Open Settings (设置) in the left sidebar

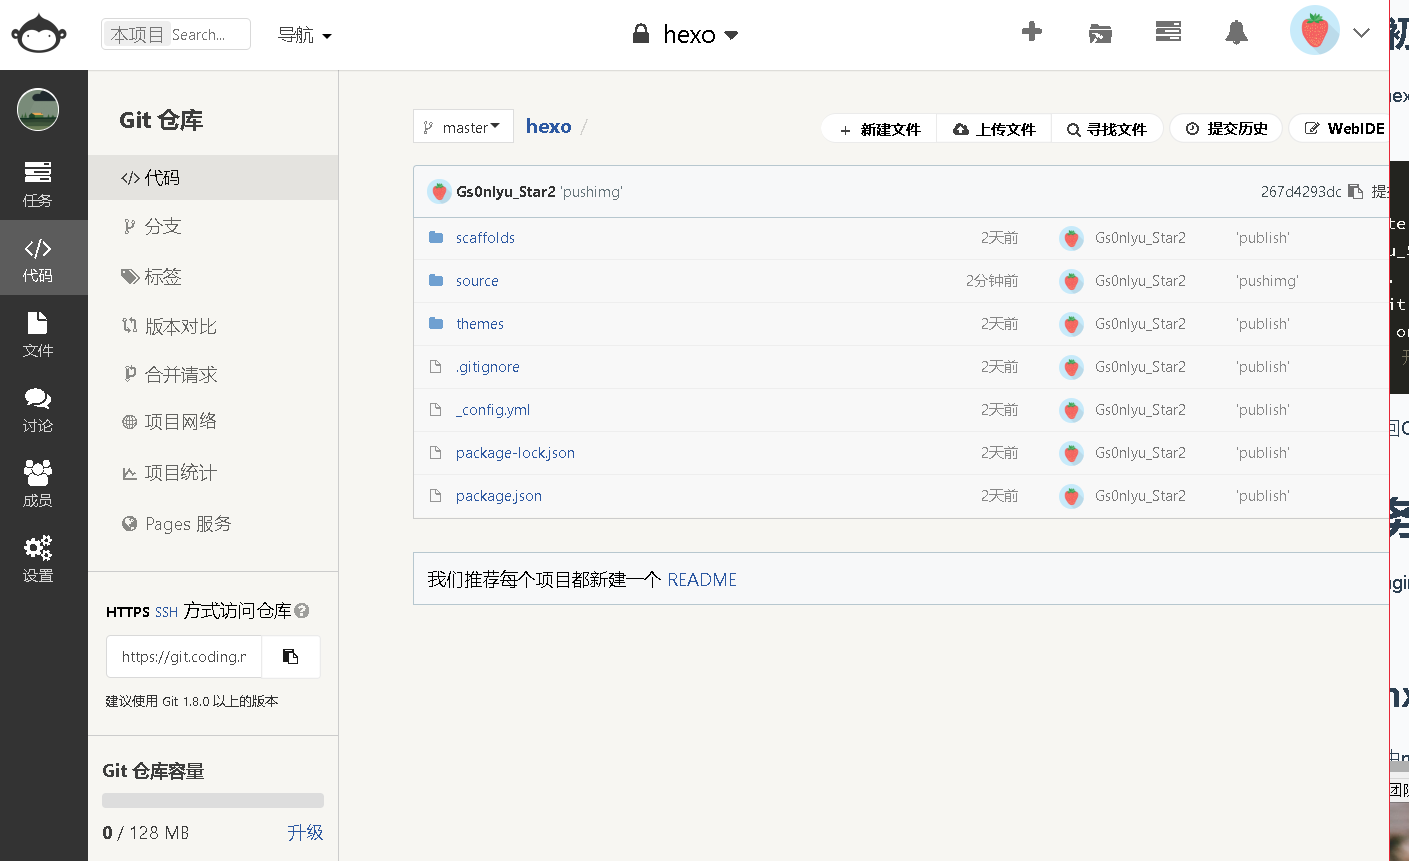(x=38, y=559)
